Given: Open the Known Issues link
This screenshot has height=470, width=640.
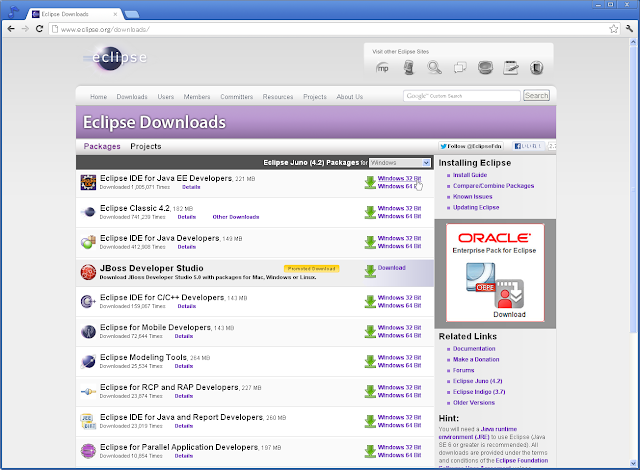Looking at the screenshot, I should (473, 197).
